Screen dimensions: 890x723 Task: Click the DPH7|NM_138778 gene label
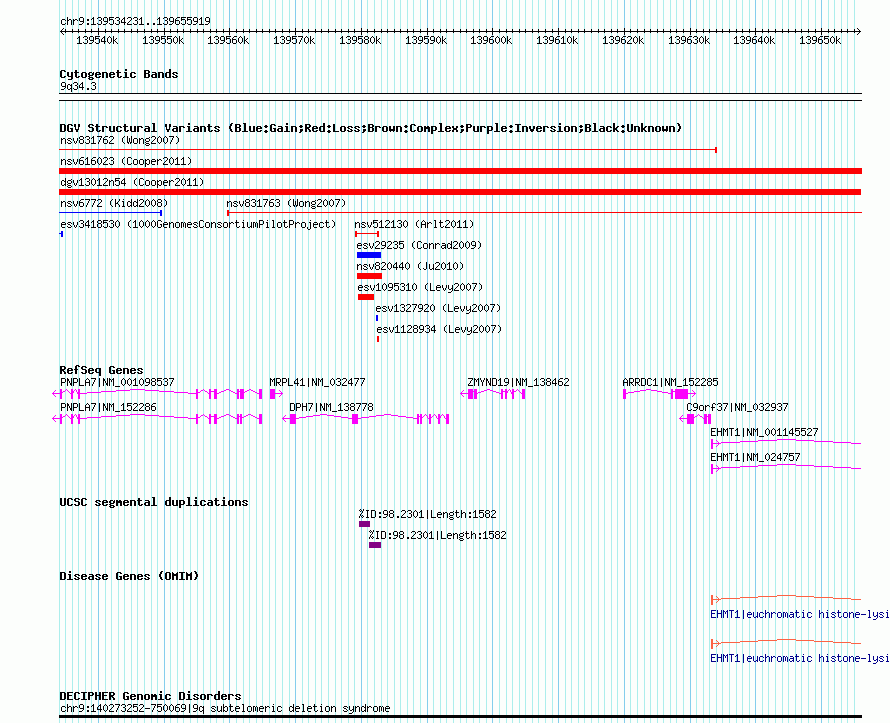331,407
